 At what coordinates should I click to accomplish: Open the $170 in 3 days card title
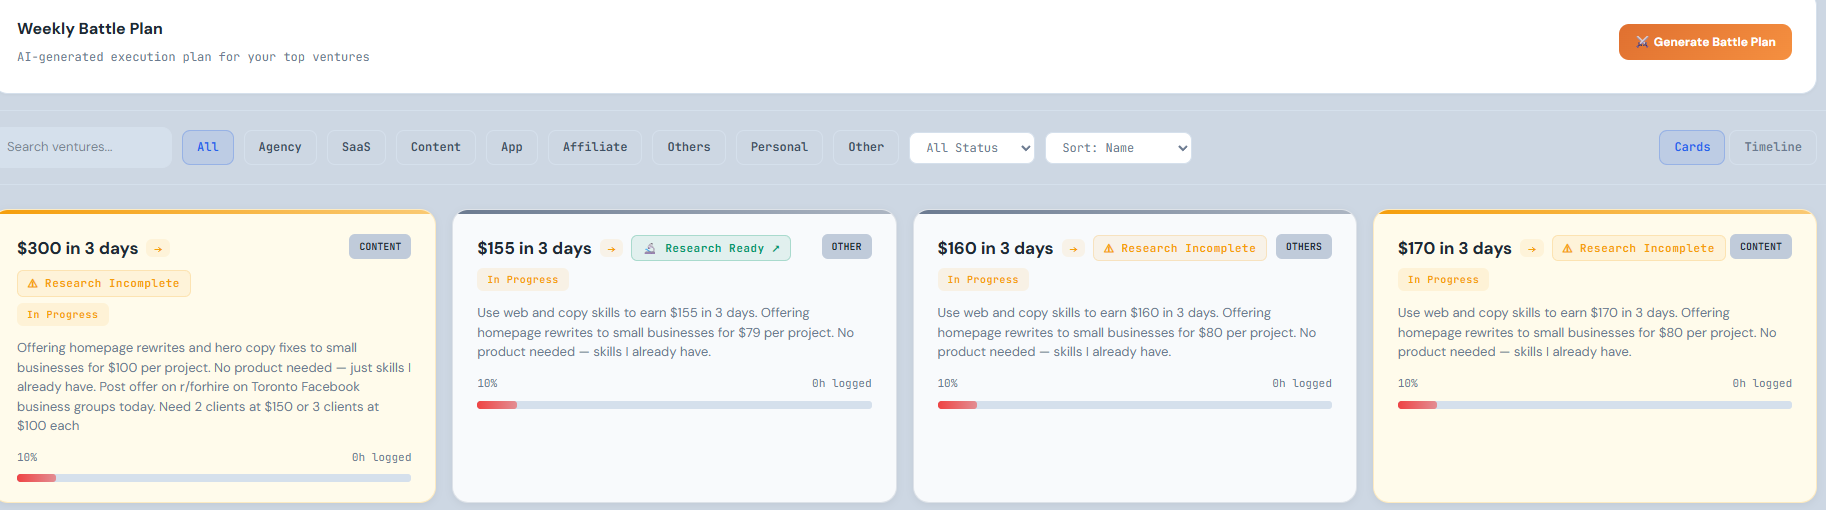tap(1455, 248)
